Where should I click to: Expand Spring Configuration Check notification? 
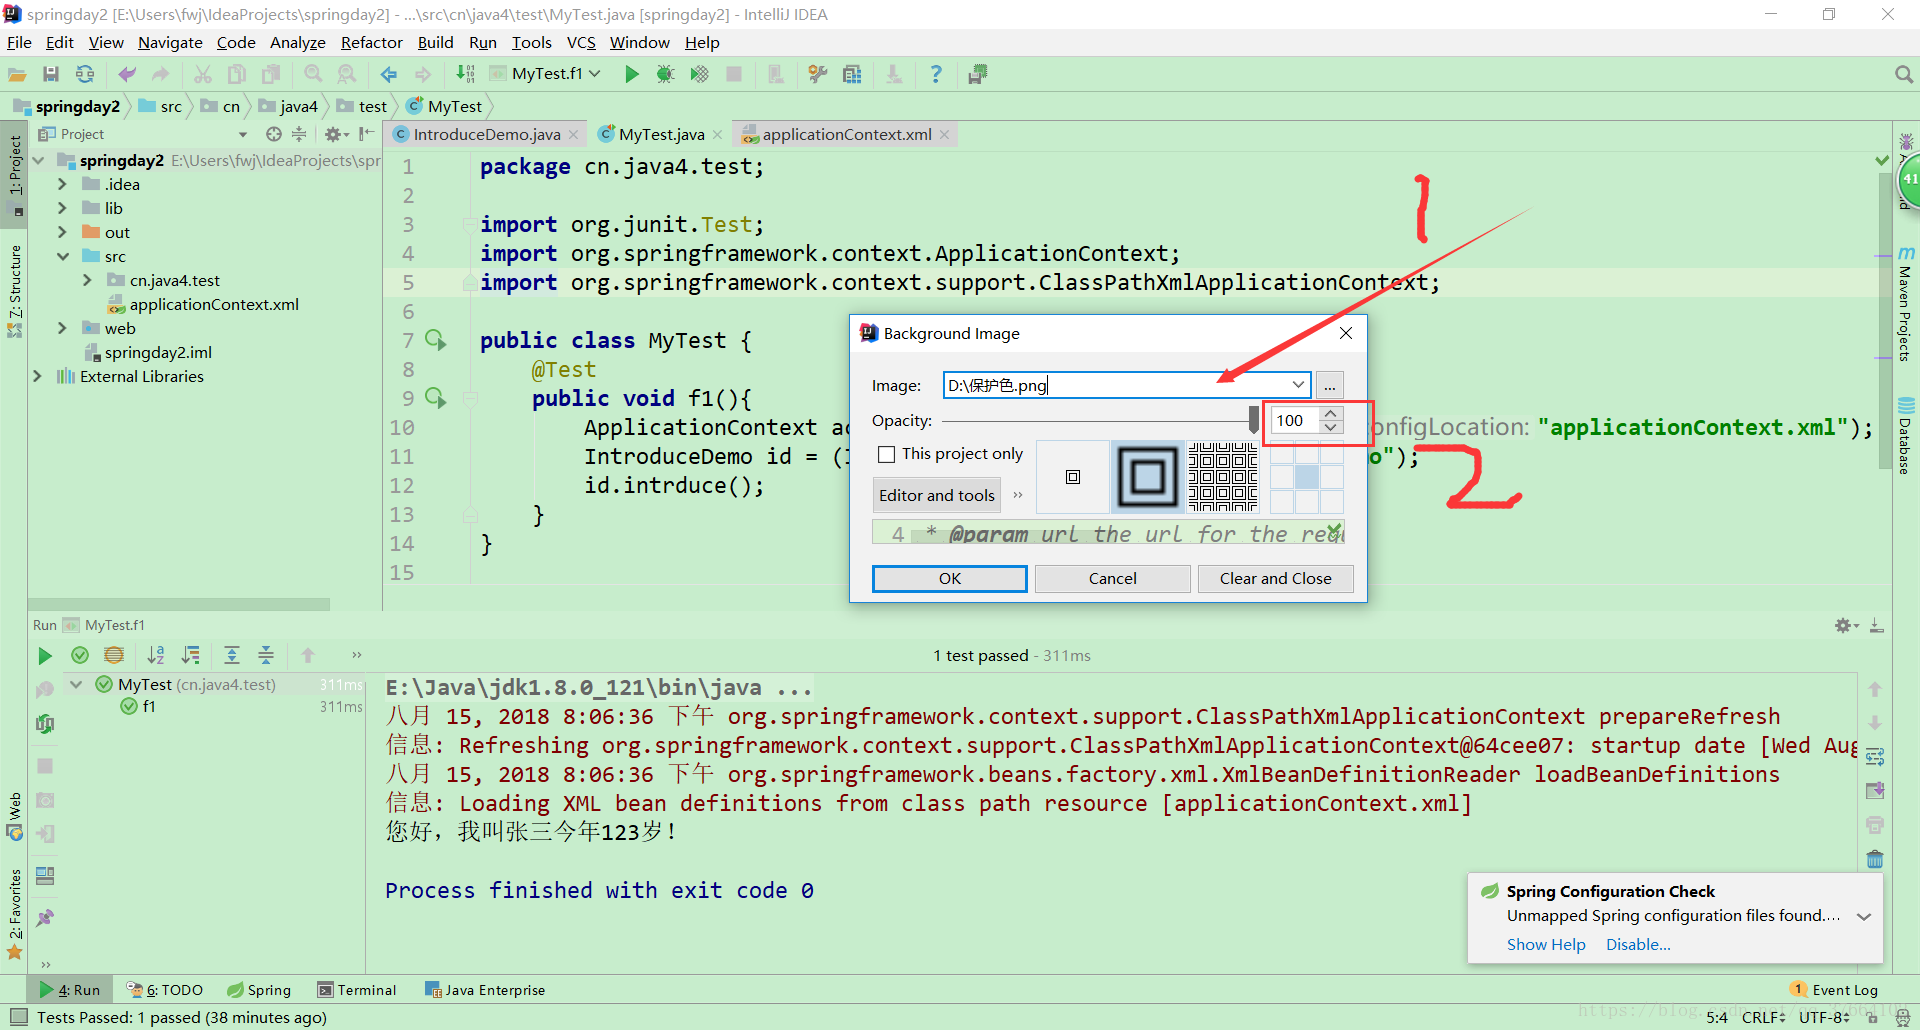1864,916
